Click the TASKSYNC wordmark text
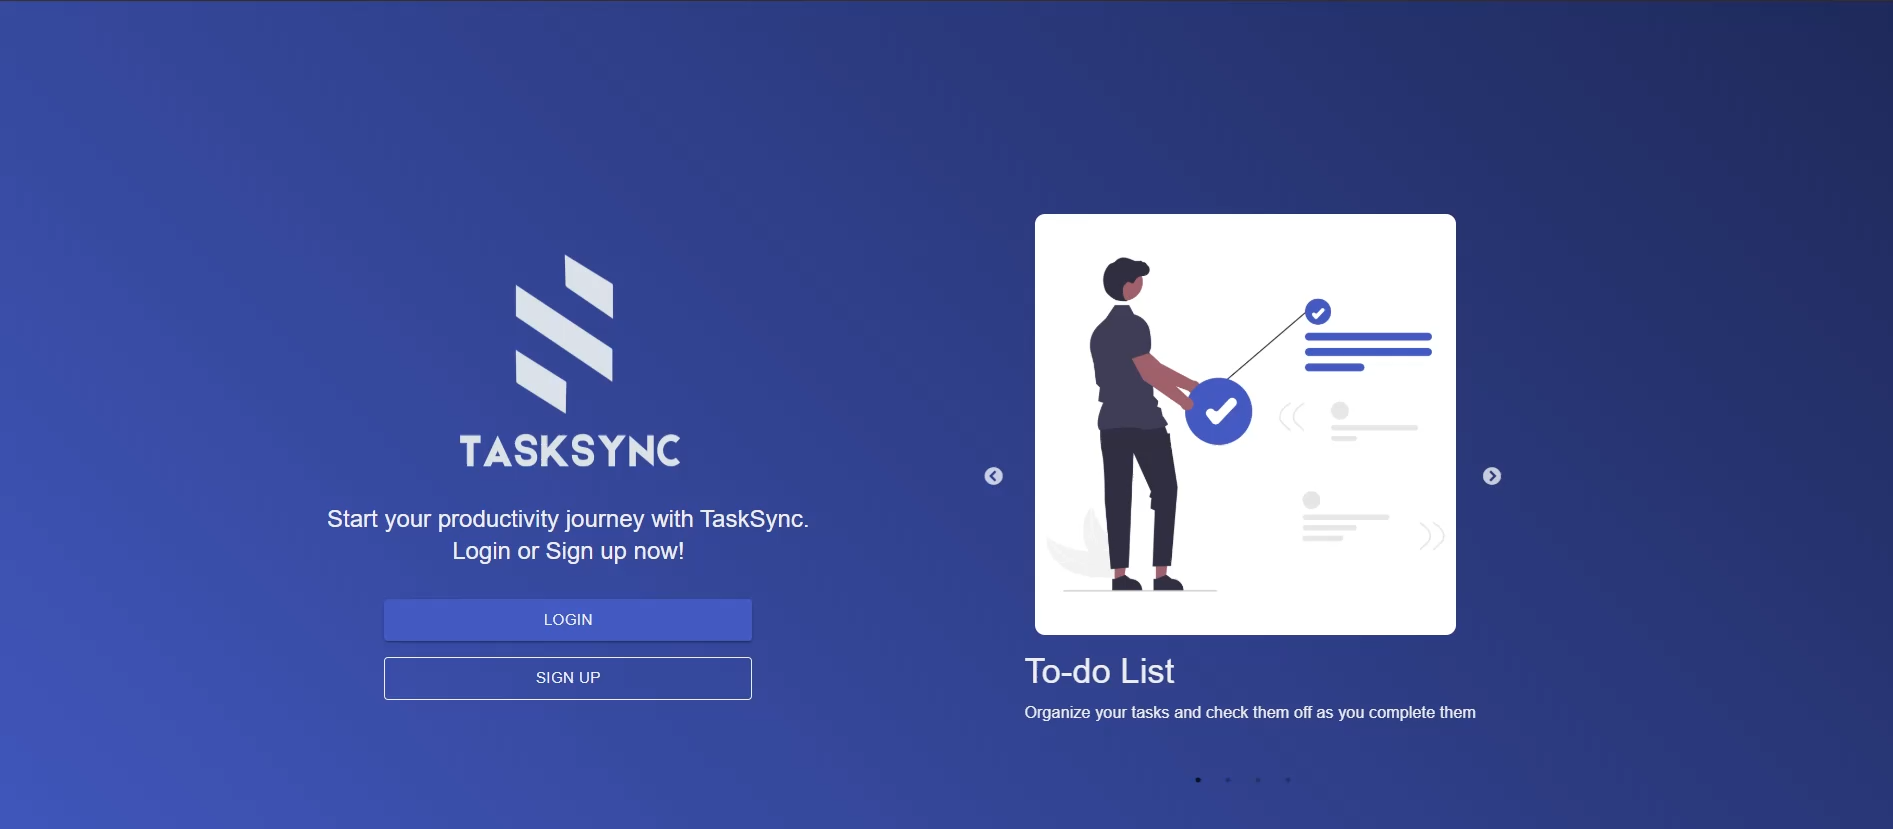1893x829 pixels. click(x=569, y=451)
